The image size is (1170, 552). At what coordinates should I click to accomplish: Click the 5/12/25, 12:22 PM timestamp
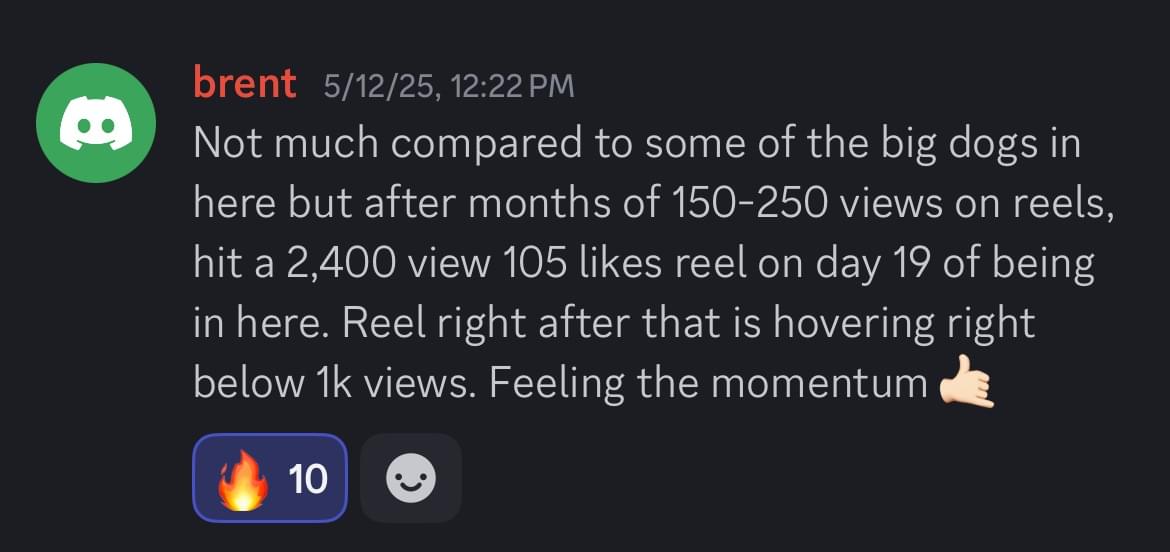click(x=448, y=86)
